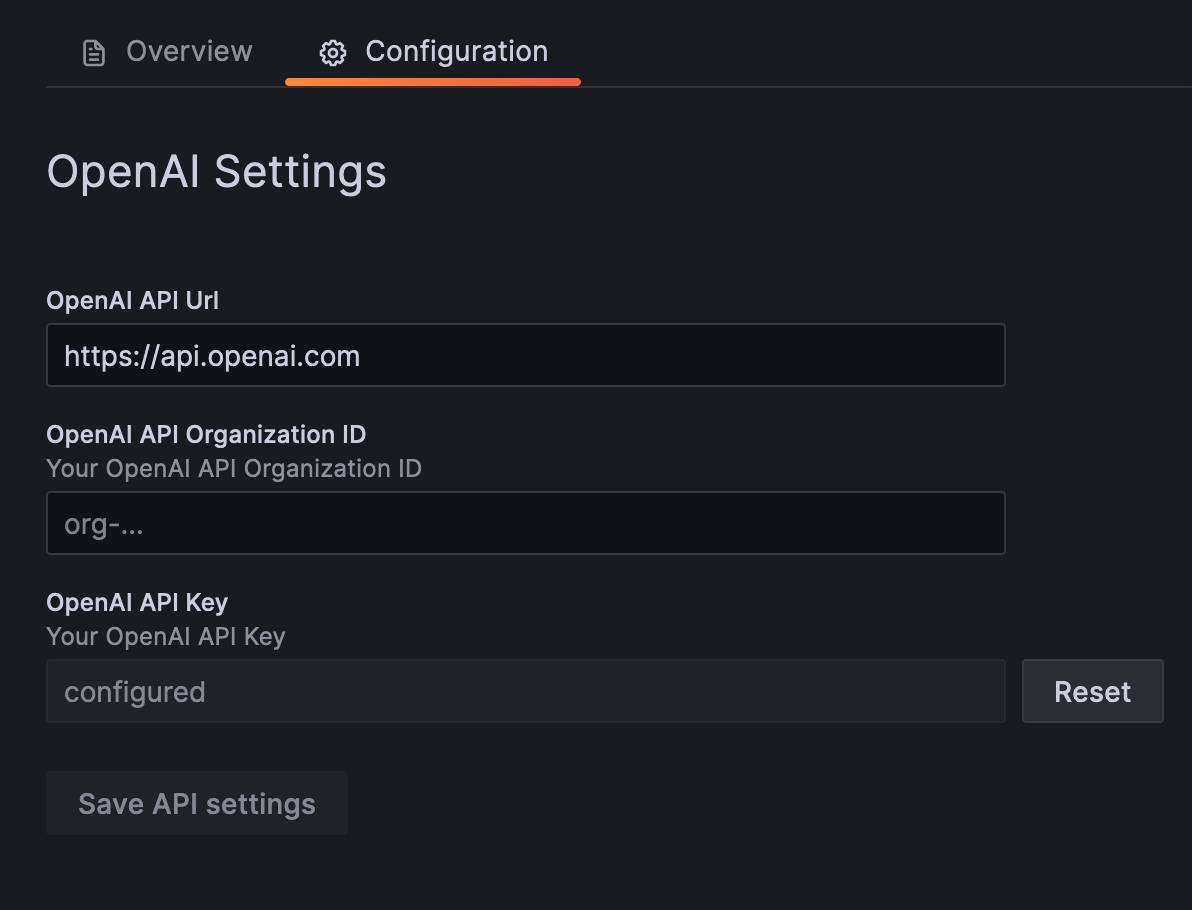
Task: Click the 'Your OpenAI API Key' description text
Action: pyautogui.click(x=166, y=637)
